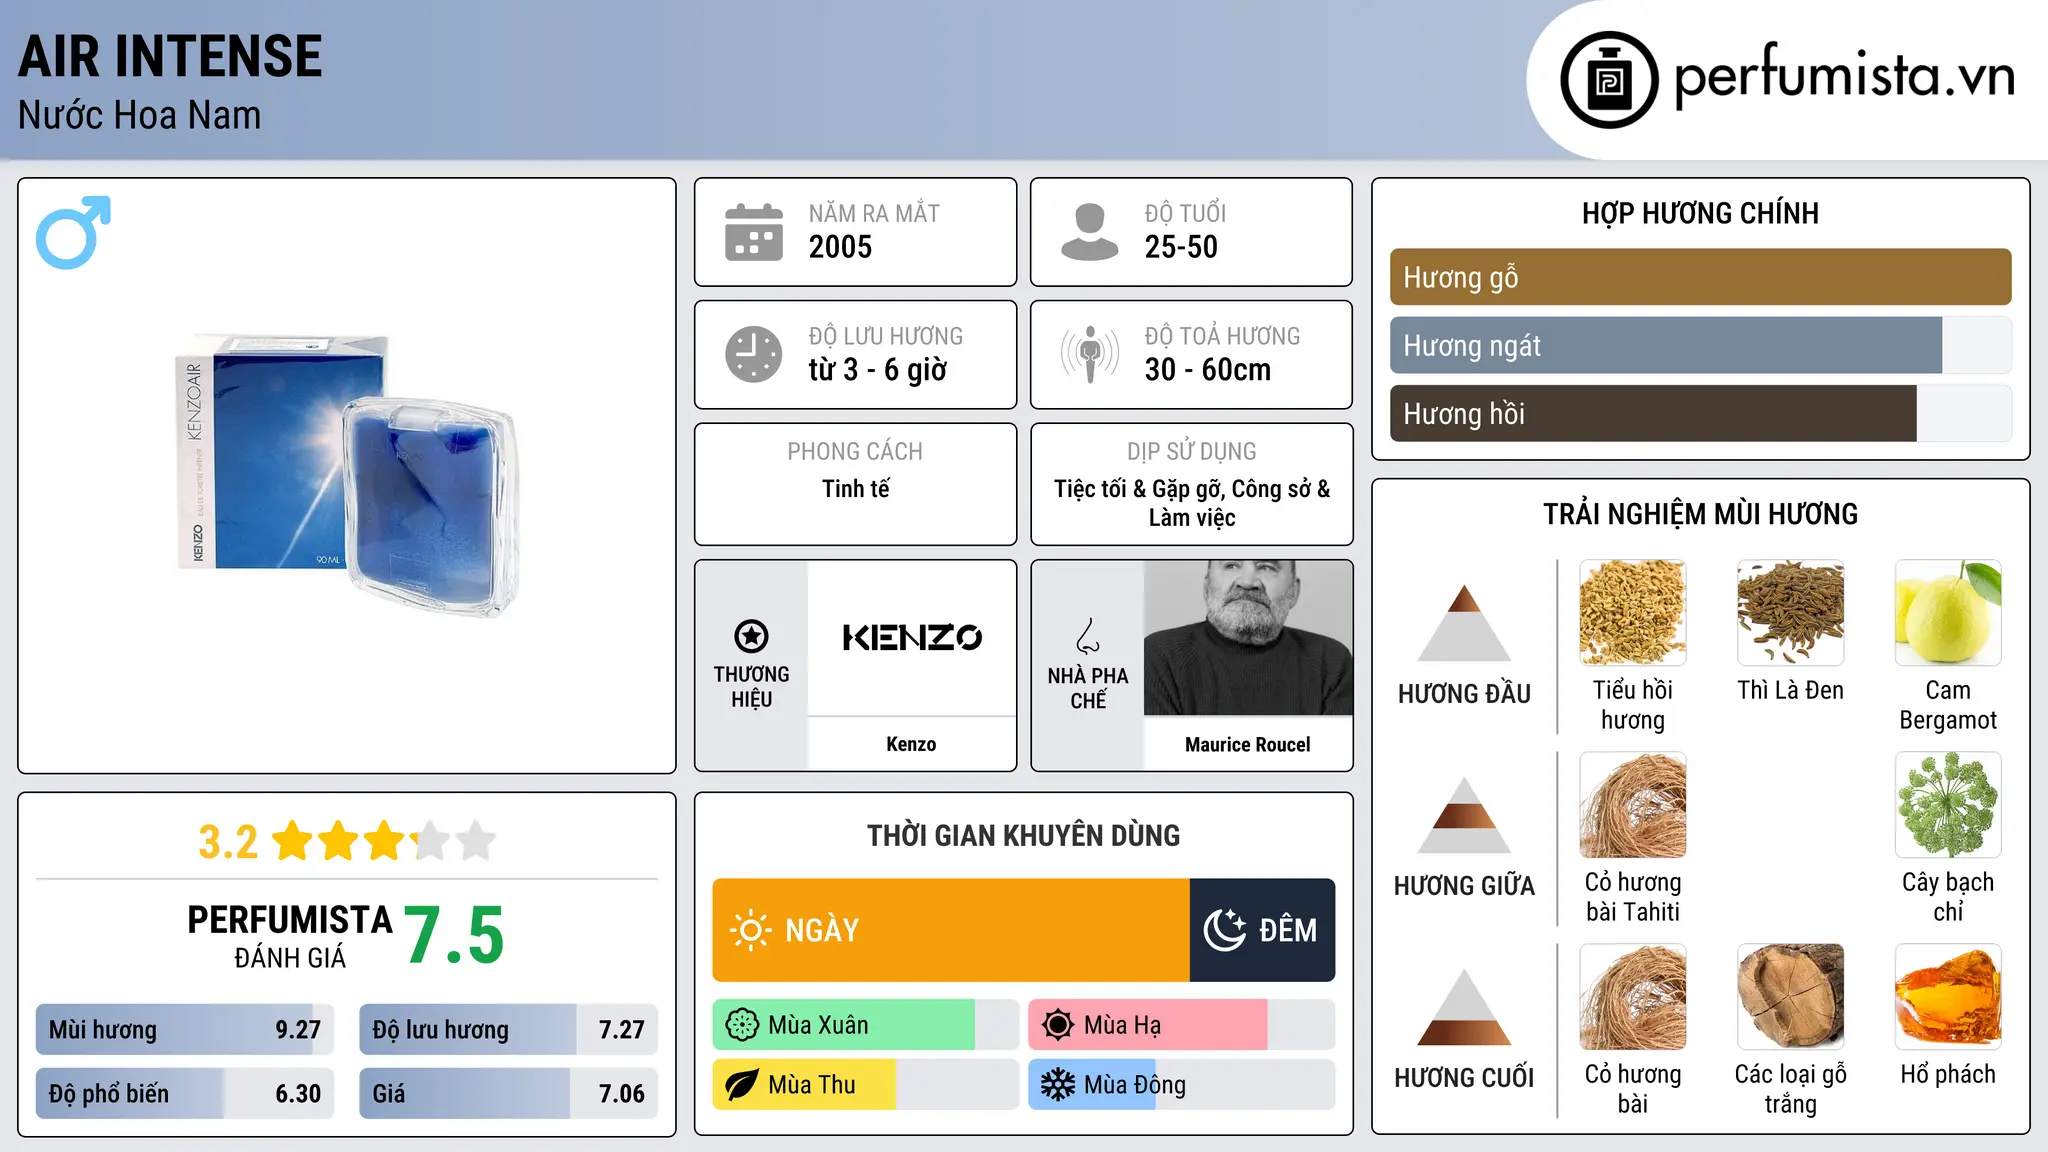2048x1152 pixels.
Task: Click the Cam Bergamot note image
Action: click(x=1948, y=613)
